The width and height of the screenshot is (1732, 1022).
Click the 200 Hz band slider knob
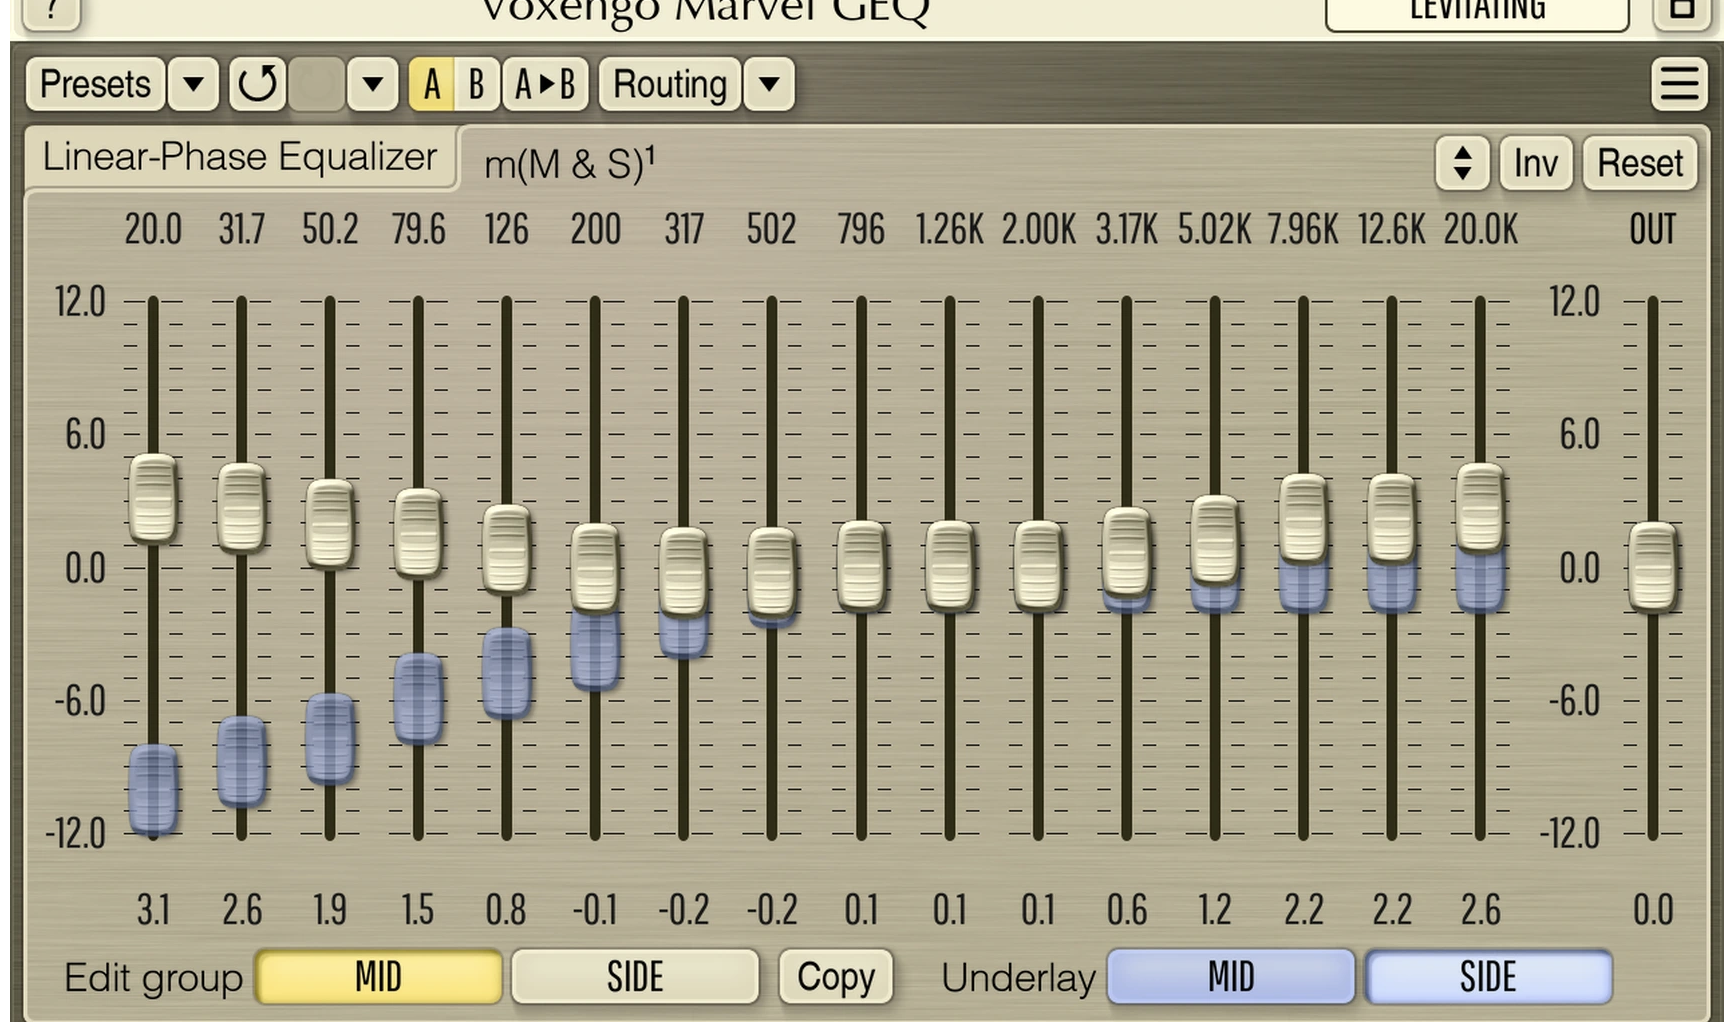(595, 568)
